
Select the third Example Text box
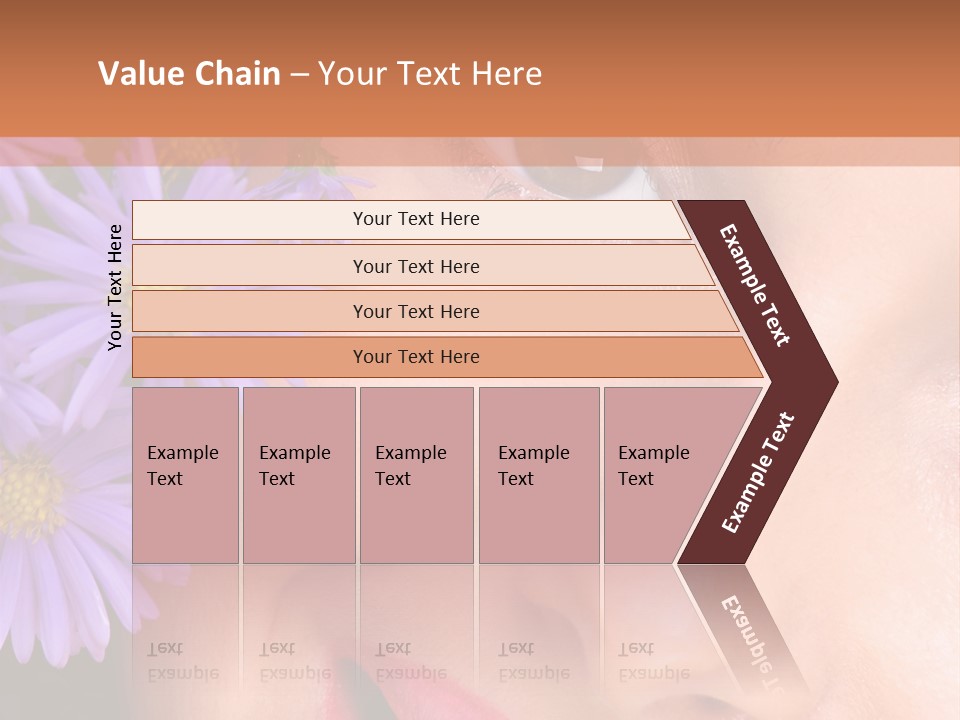click(416, 475)
